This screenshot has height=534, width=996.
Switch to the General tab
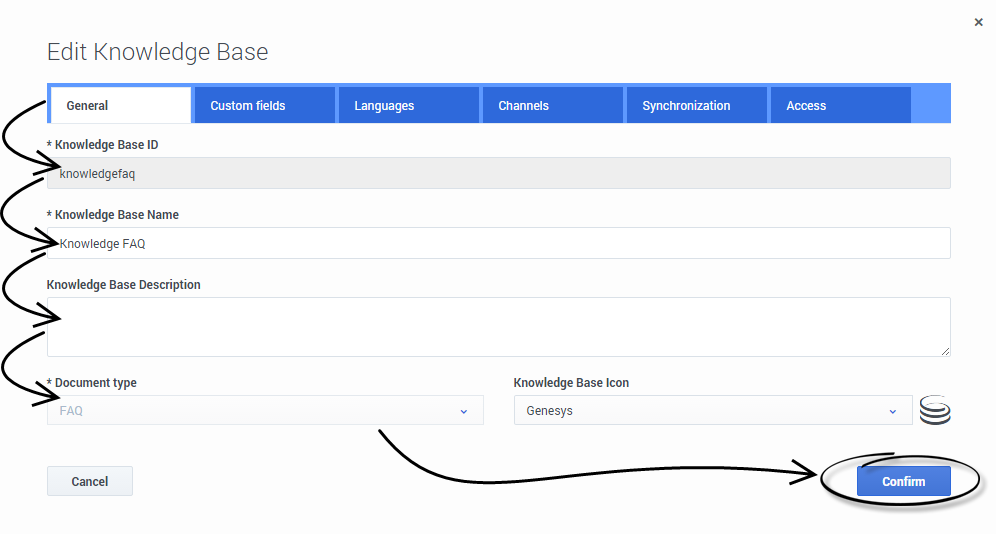coord(120,105)
